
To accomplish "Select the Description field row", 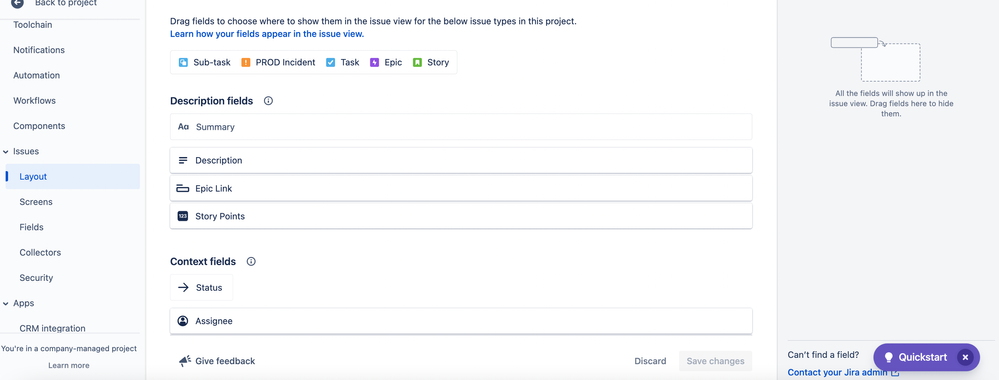I will 461,161.
